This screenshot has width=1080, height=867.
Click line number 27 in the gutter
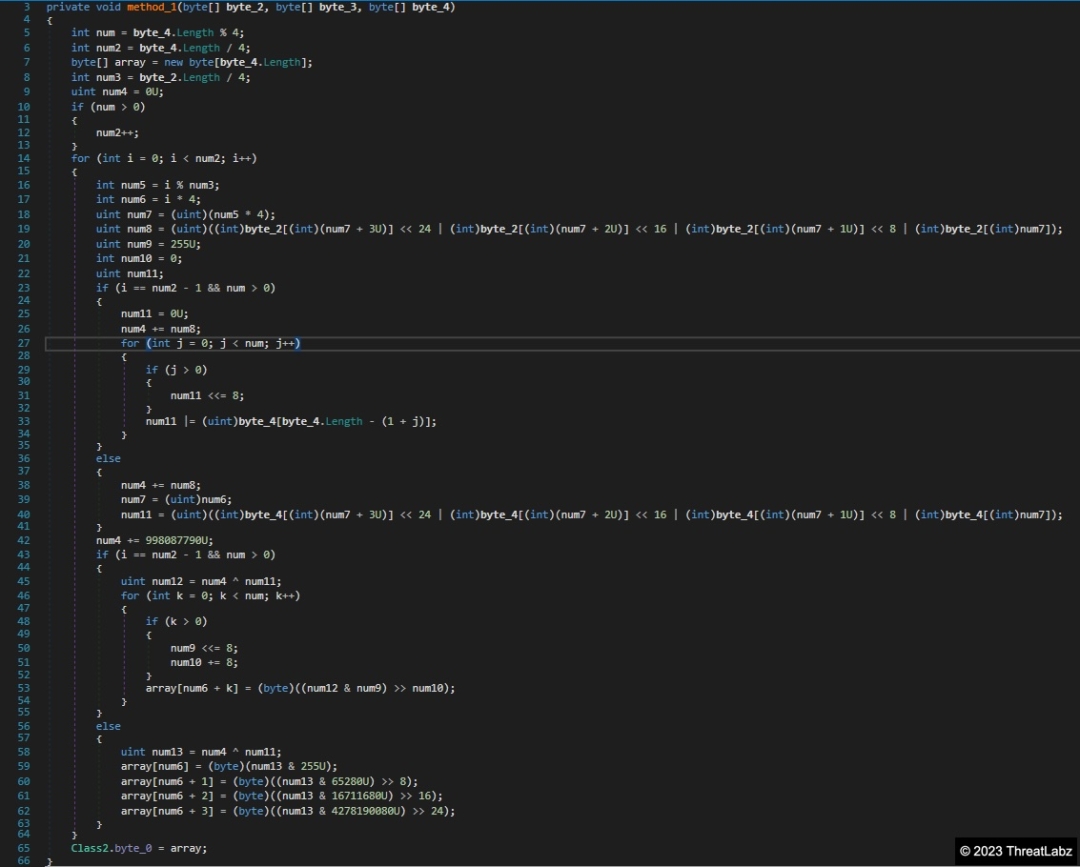24,343
